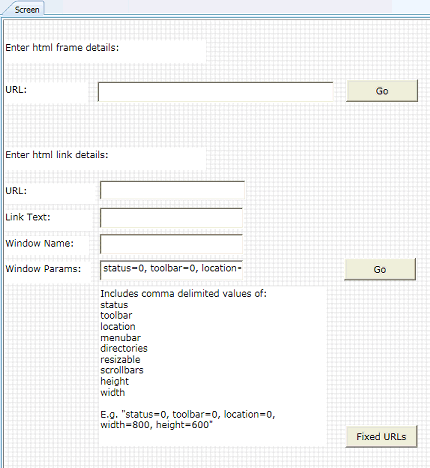430x468 pixels.
Task: Focus the Window Params field containing status=0
Action: click(171, 270)
